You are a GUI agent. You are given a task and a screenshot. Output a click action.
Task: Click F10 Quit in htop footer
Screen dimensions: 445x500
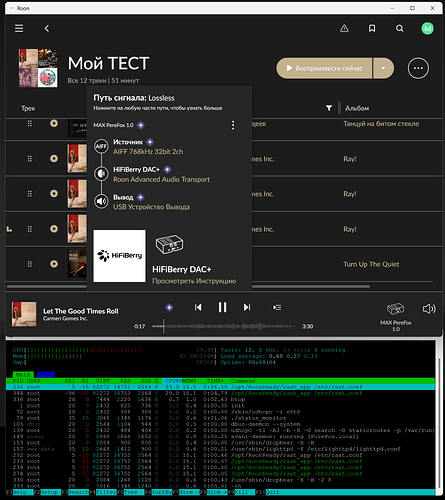pyautogui.click(x=268, y=492)
